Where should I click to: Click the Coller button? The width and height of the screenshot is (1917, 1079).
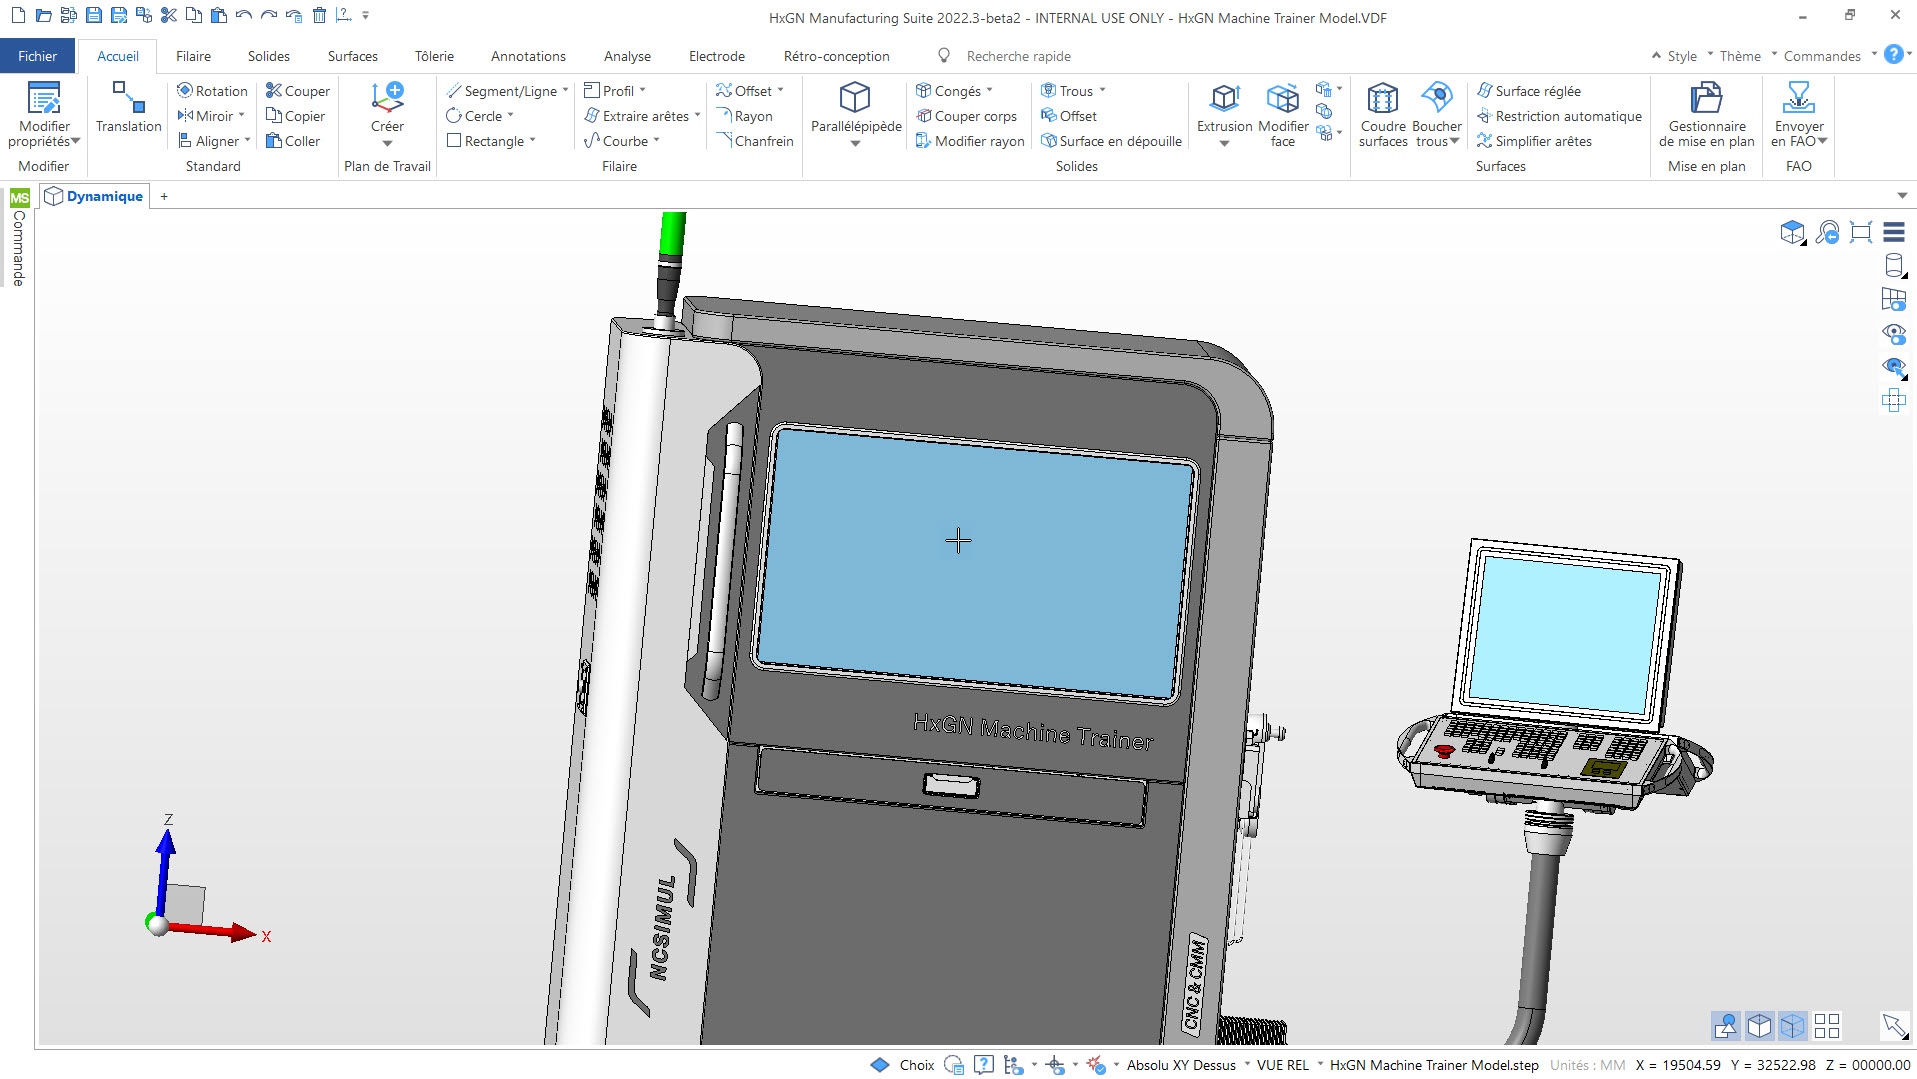click(x=293, y=141)
